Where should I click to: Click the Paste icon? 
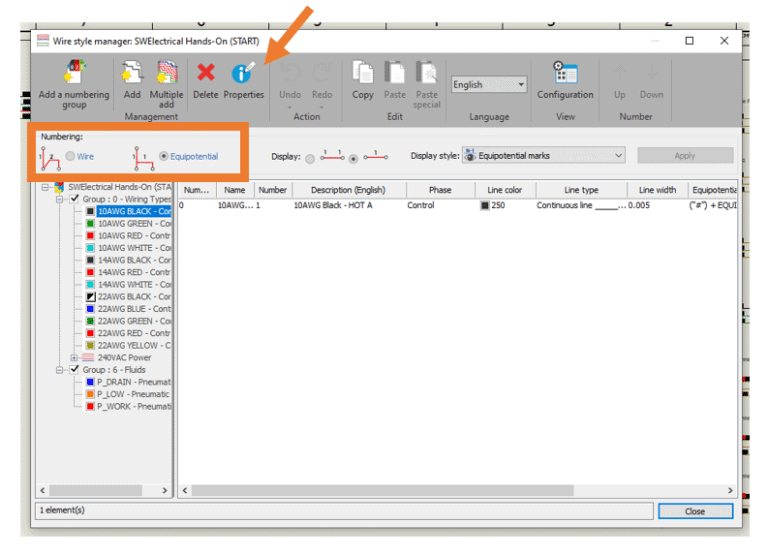pyautogui.click(x=394, y=72)
